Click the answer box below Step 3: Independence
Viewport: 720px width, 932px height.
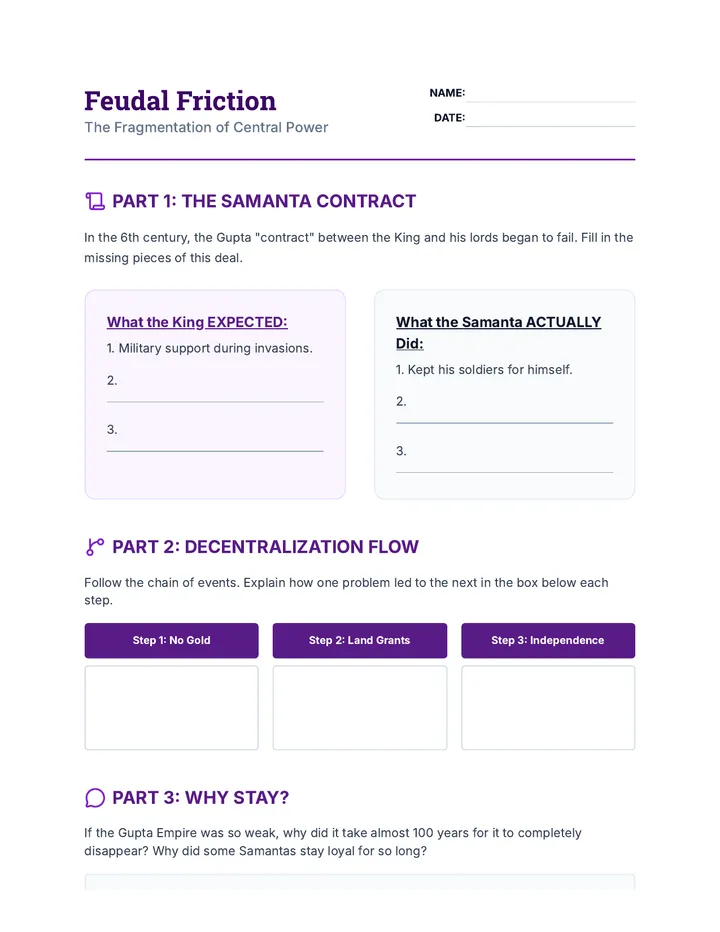click(548, 707)
